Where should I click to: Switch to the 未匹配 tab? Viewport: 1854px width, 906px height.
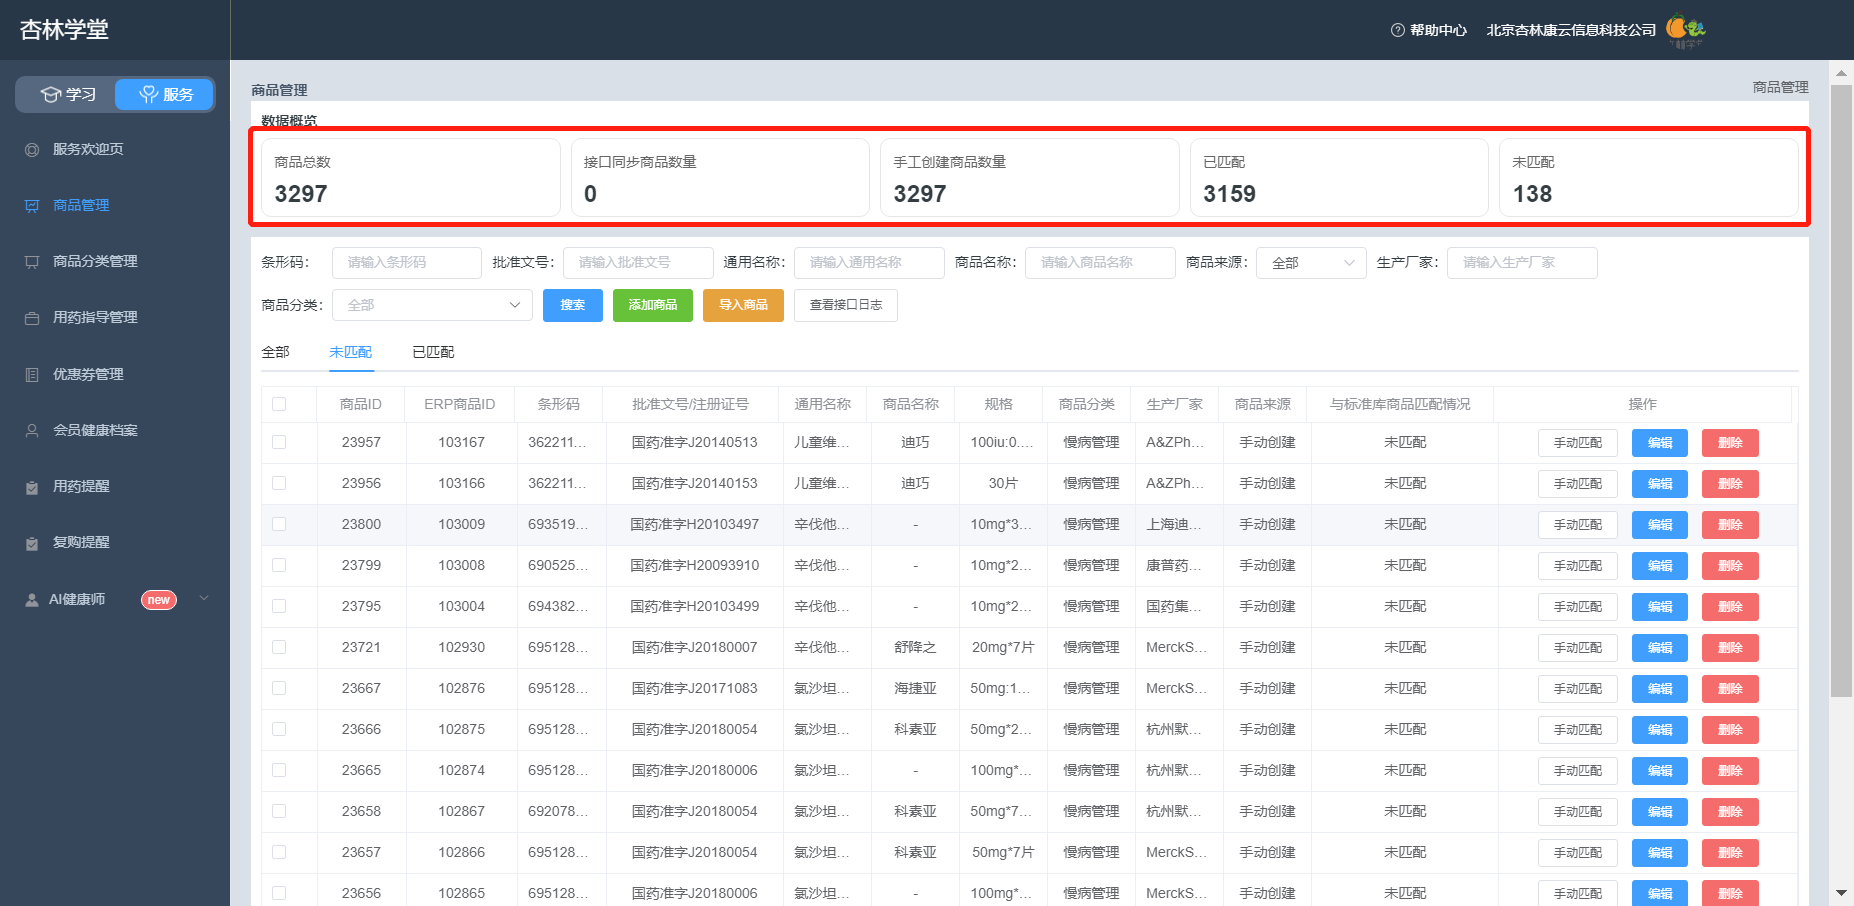350,352
